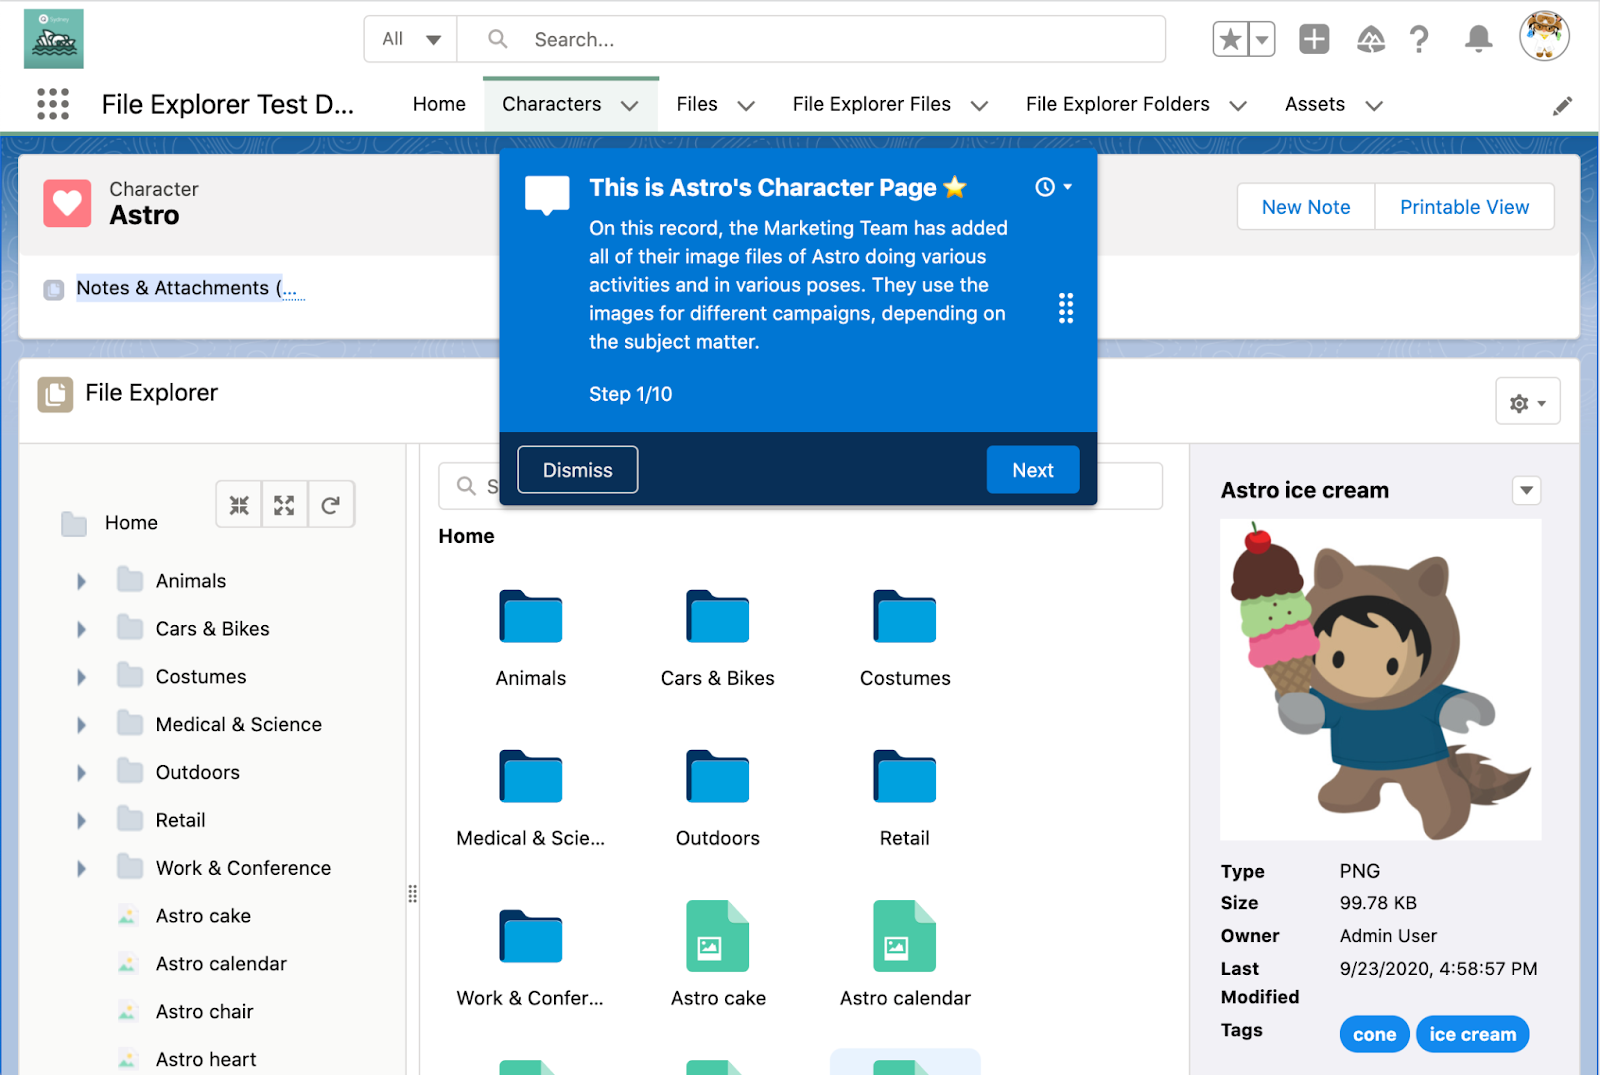Expand the File Explorer Files chevron

coord(980,105)
